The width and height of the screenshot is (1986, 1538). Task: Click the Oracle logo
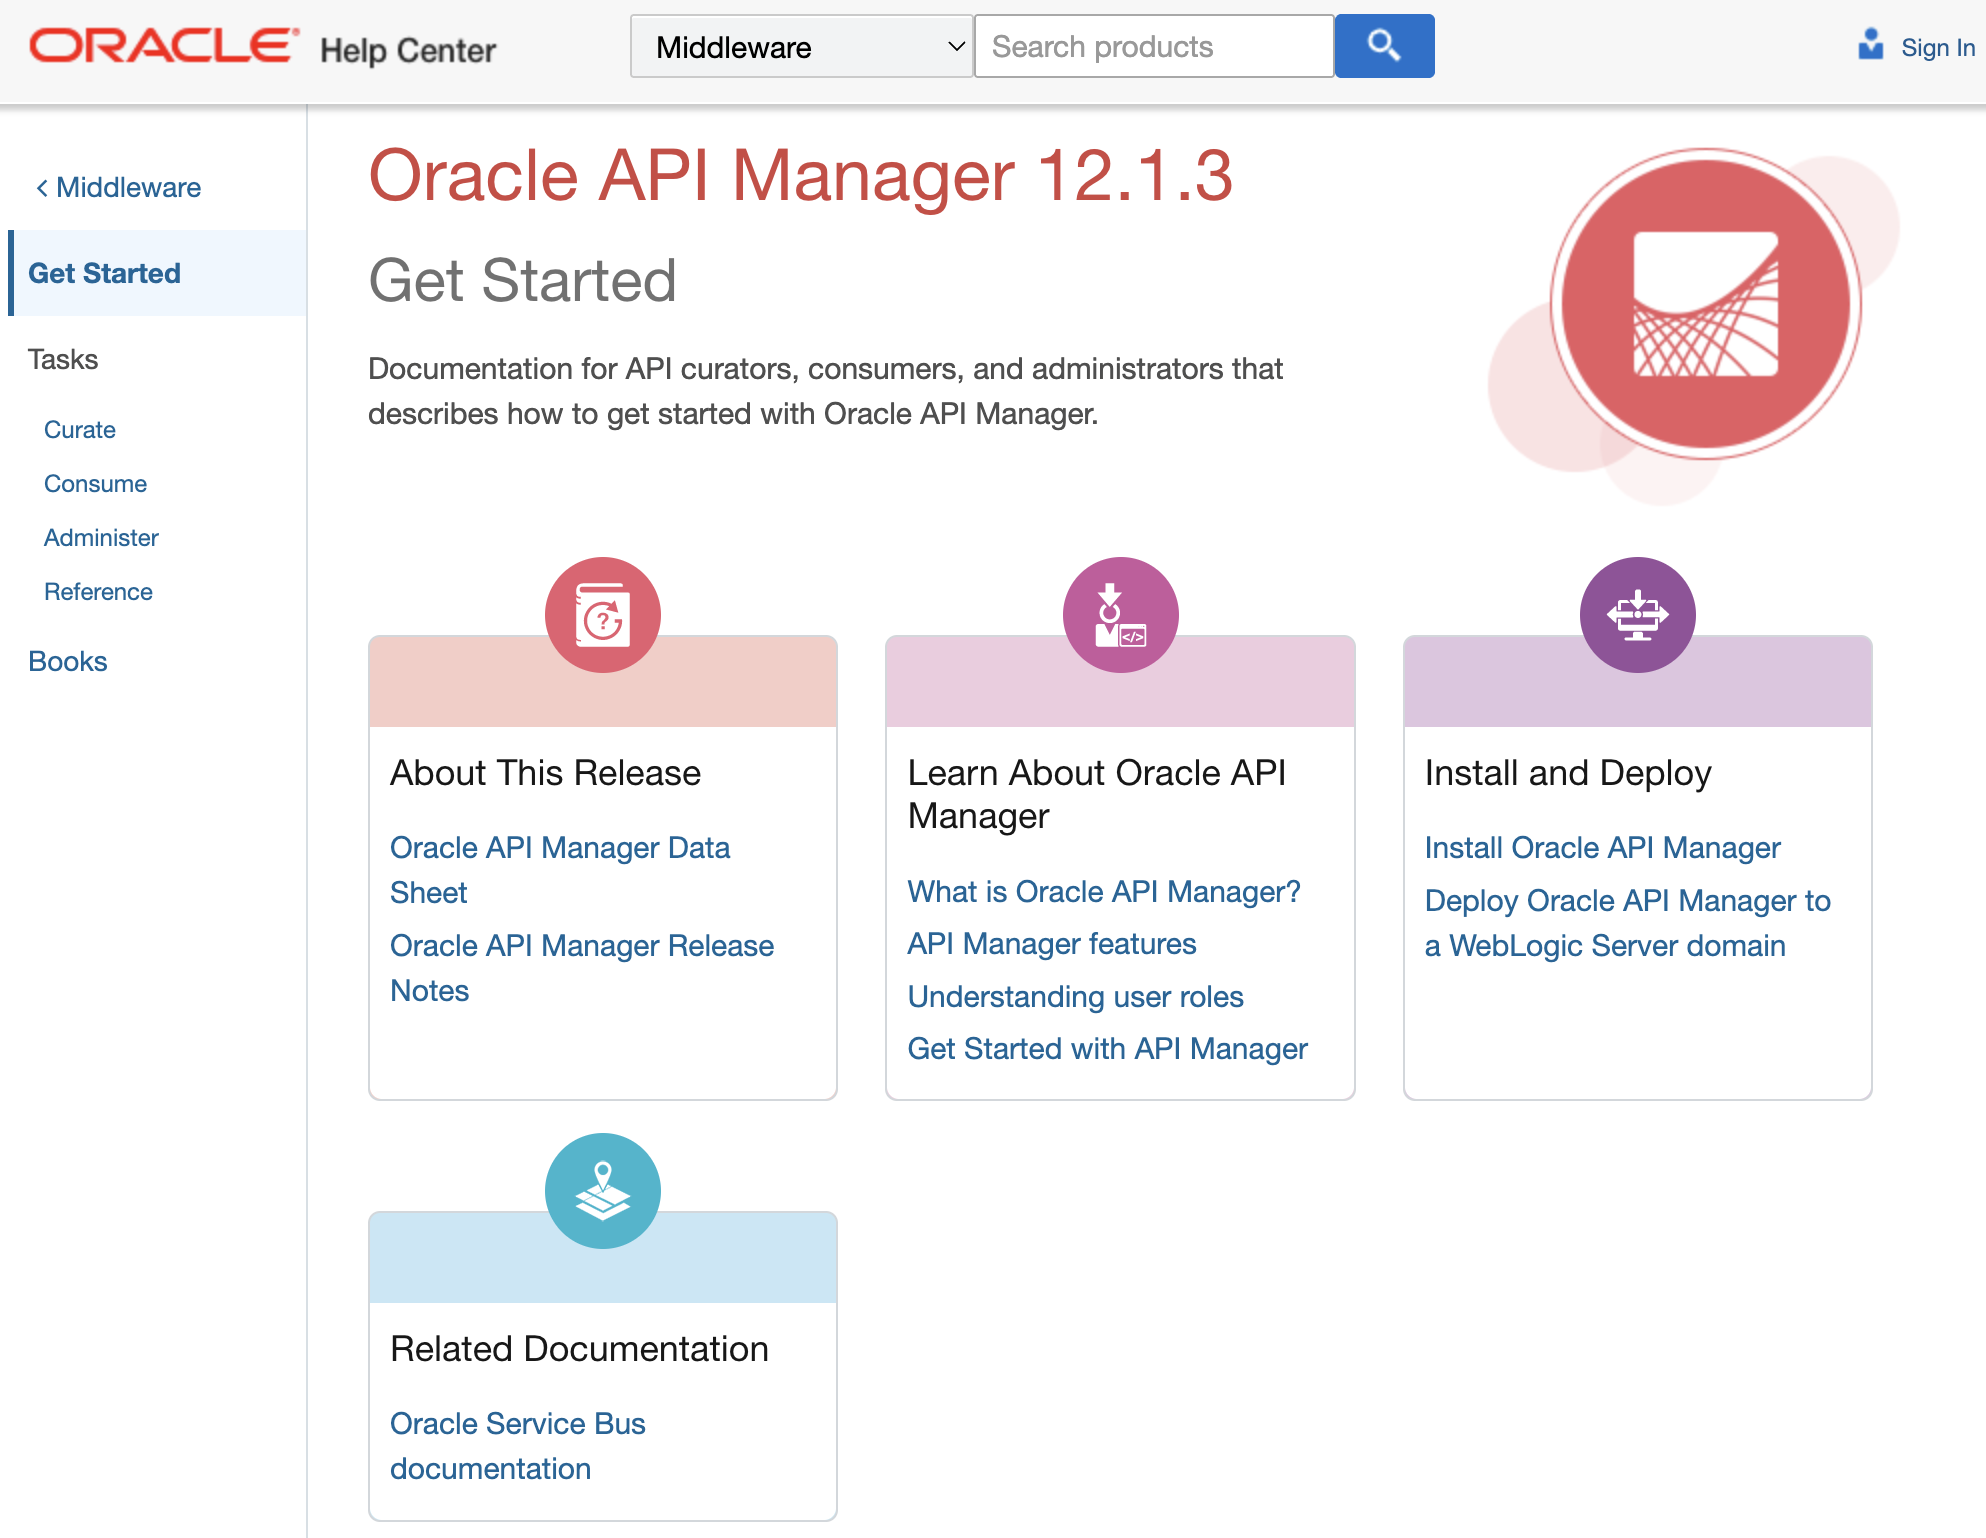[164, 46]
